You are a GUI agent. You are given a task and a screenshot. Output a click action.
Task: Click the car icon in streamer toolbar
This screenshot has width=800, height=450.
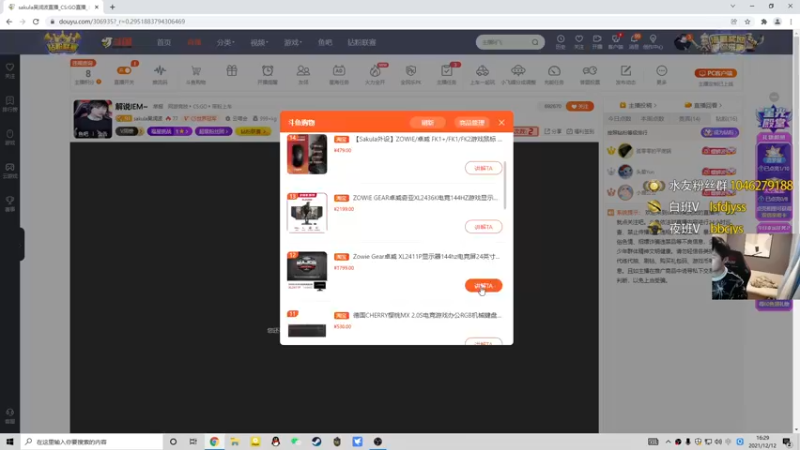[482, 71]
